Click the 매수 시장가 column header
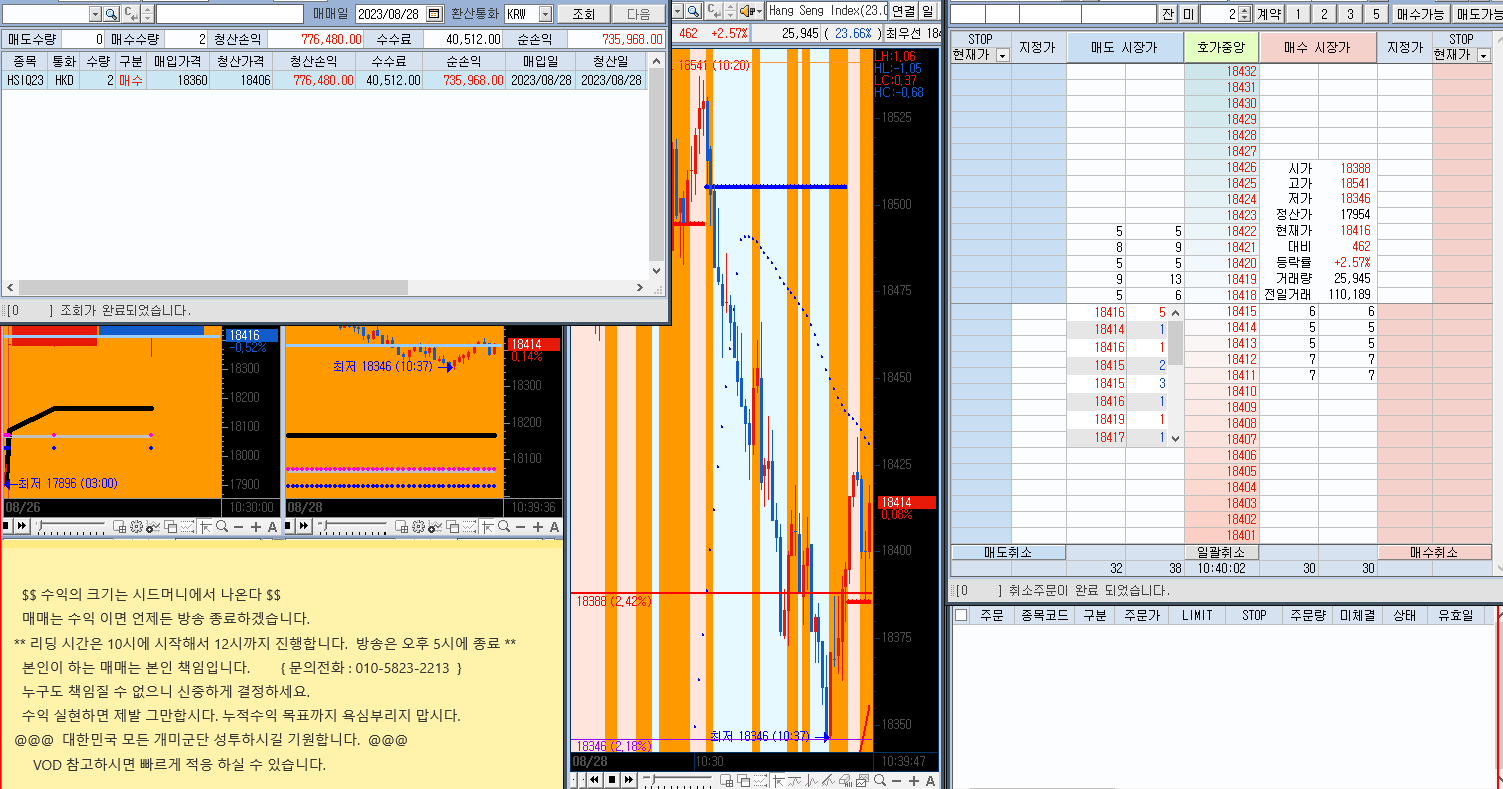 pyautogui.click(x=1318, y=47)
